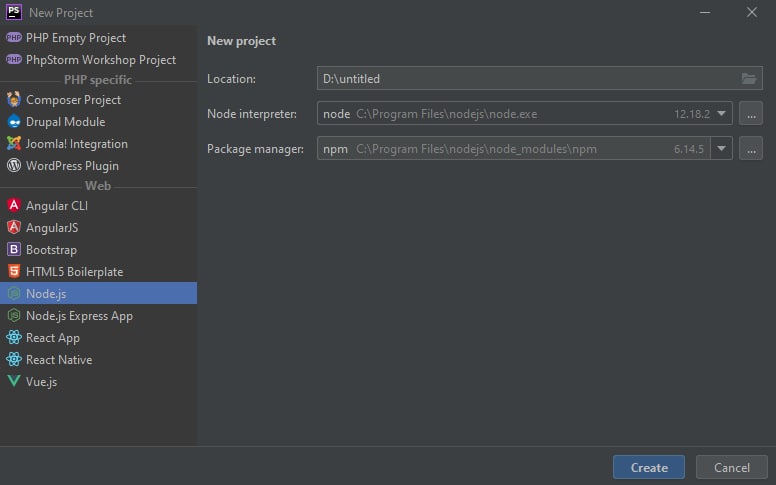Click node version 12.18.2 text
776x485 pixels.
pyautogui.click(x=692, y=114)
